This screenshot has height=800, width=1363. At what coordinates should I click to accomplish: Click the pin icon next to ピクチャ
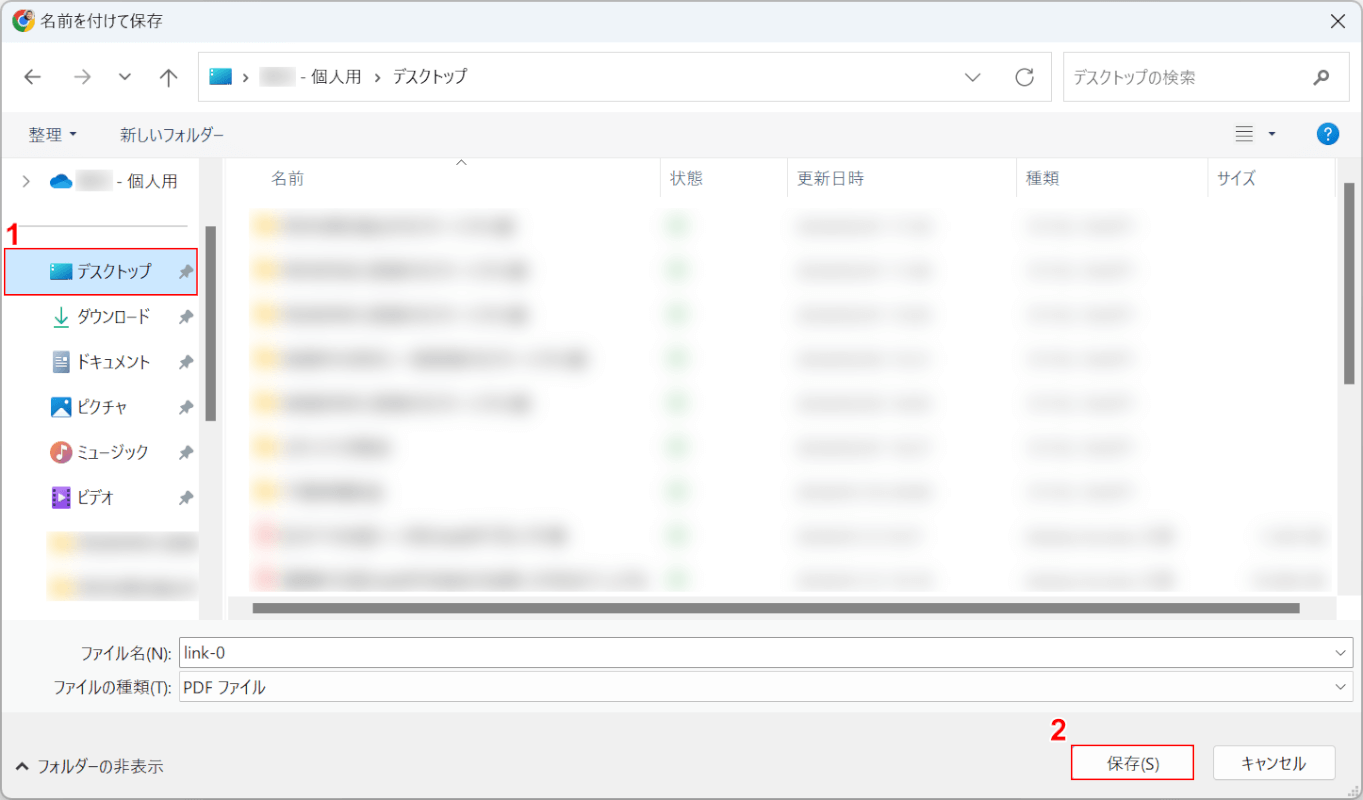185,407
